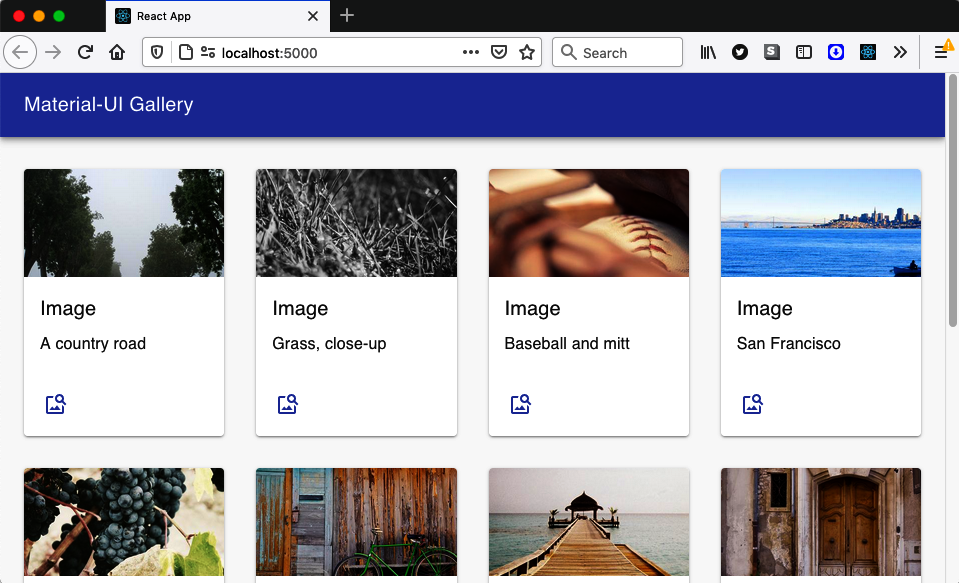
Task: Click the grapes photo thumbnail
Action: (124, 522)
